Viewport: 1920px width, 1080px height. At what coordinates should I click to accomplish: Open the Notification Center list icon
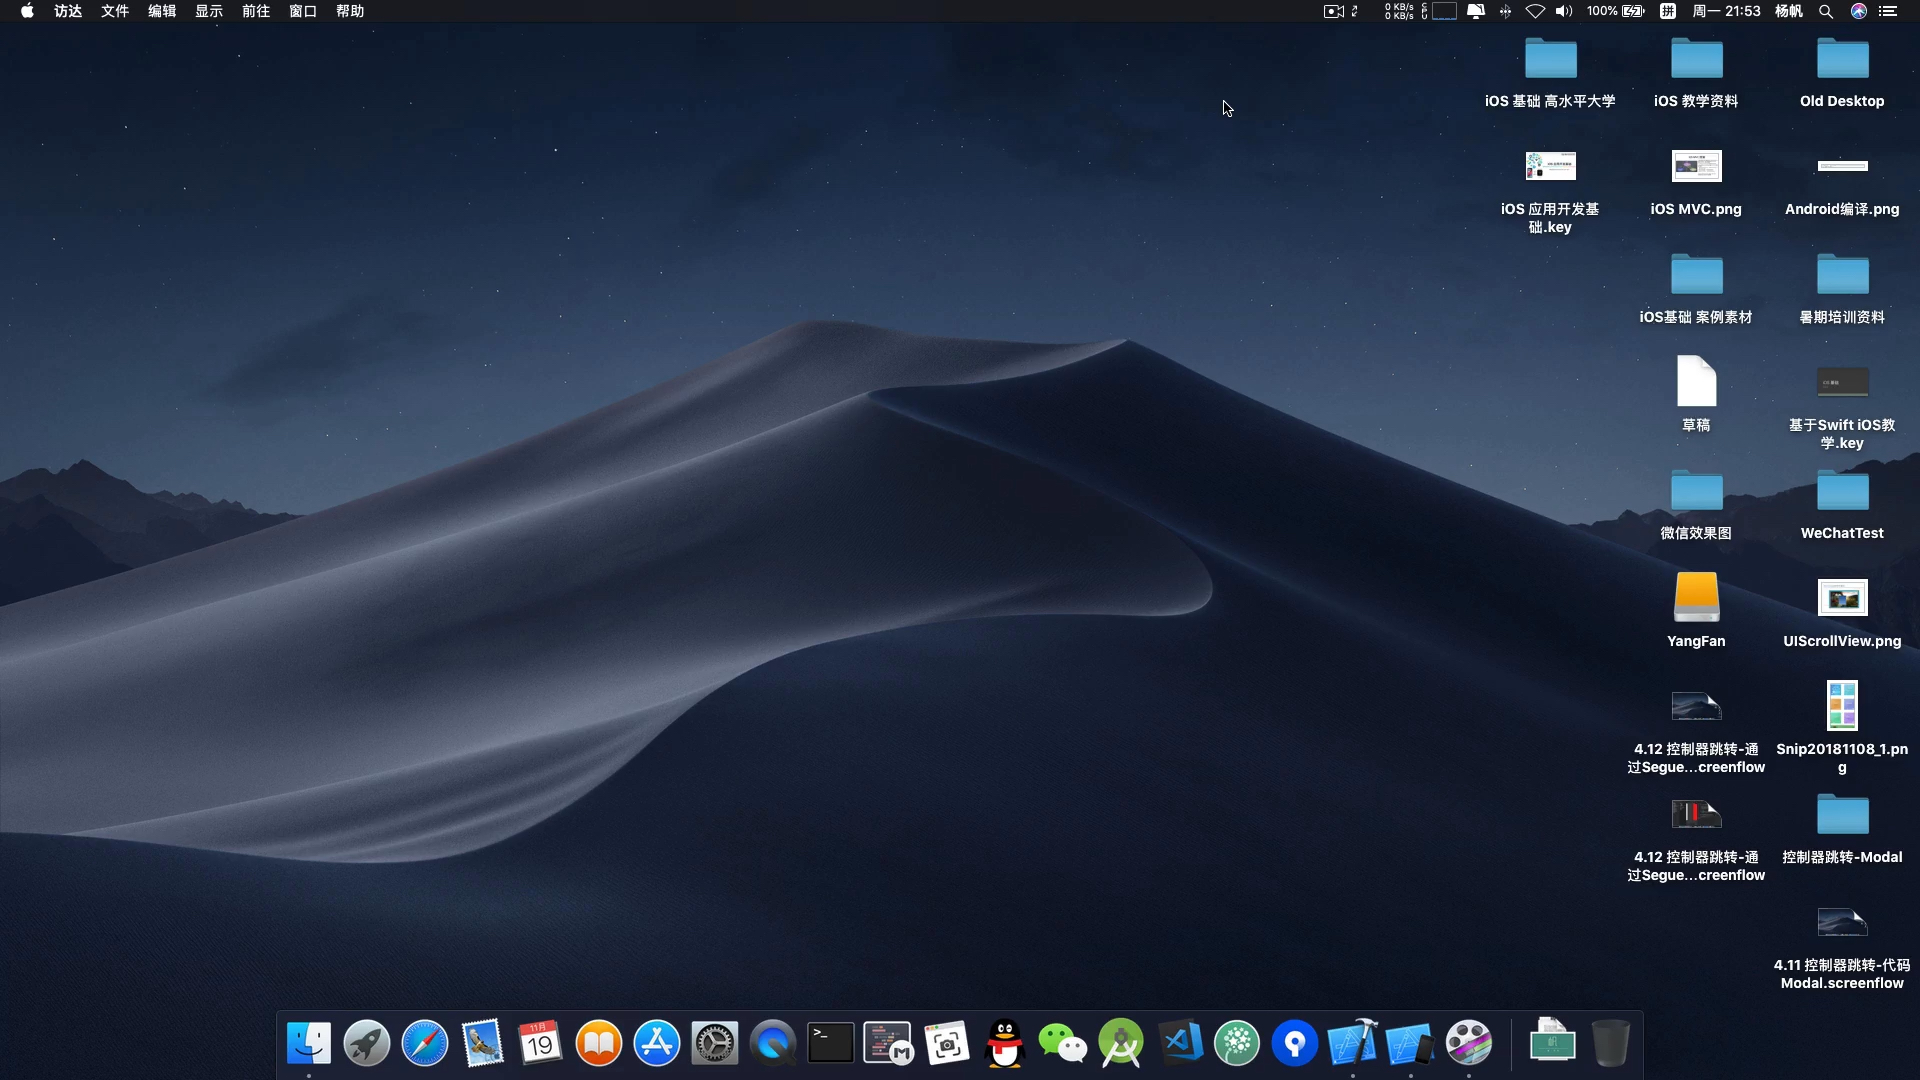tap(1888, 11)
